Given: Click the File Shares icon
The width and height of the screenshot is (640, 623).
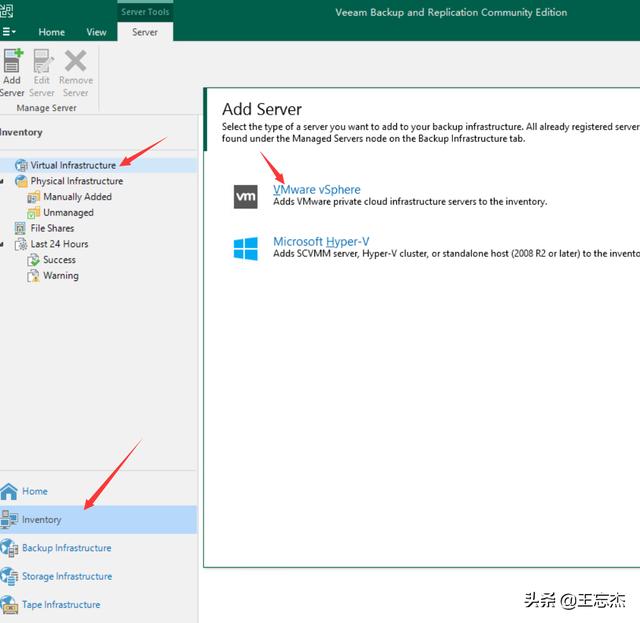Looking at the screenshot, I should click(x=20, y=228).
